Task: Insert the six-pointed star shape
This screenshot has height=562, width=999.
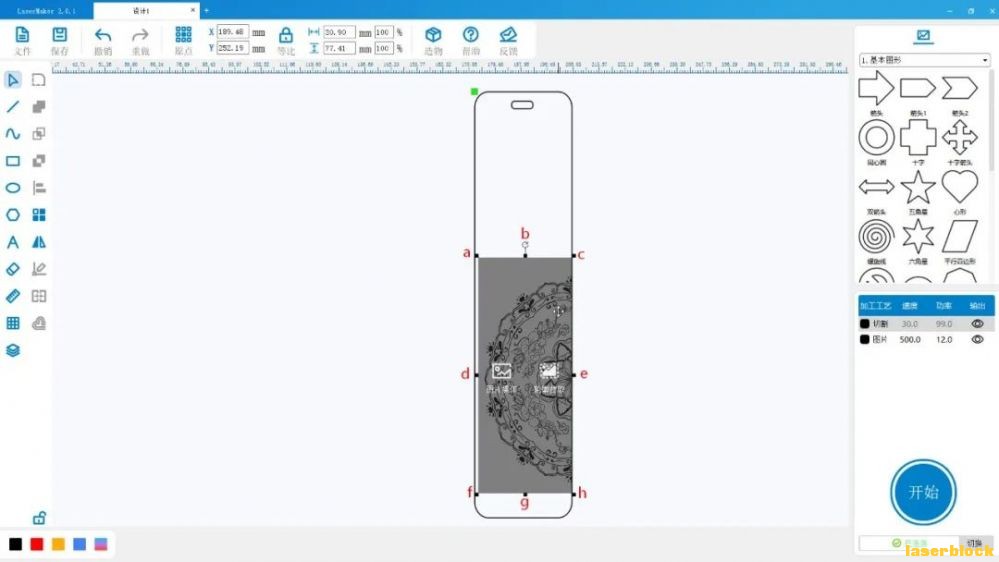Action: 918,236
